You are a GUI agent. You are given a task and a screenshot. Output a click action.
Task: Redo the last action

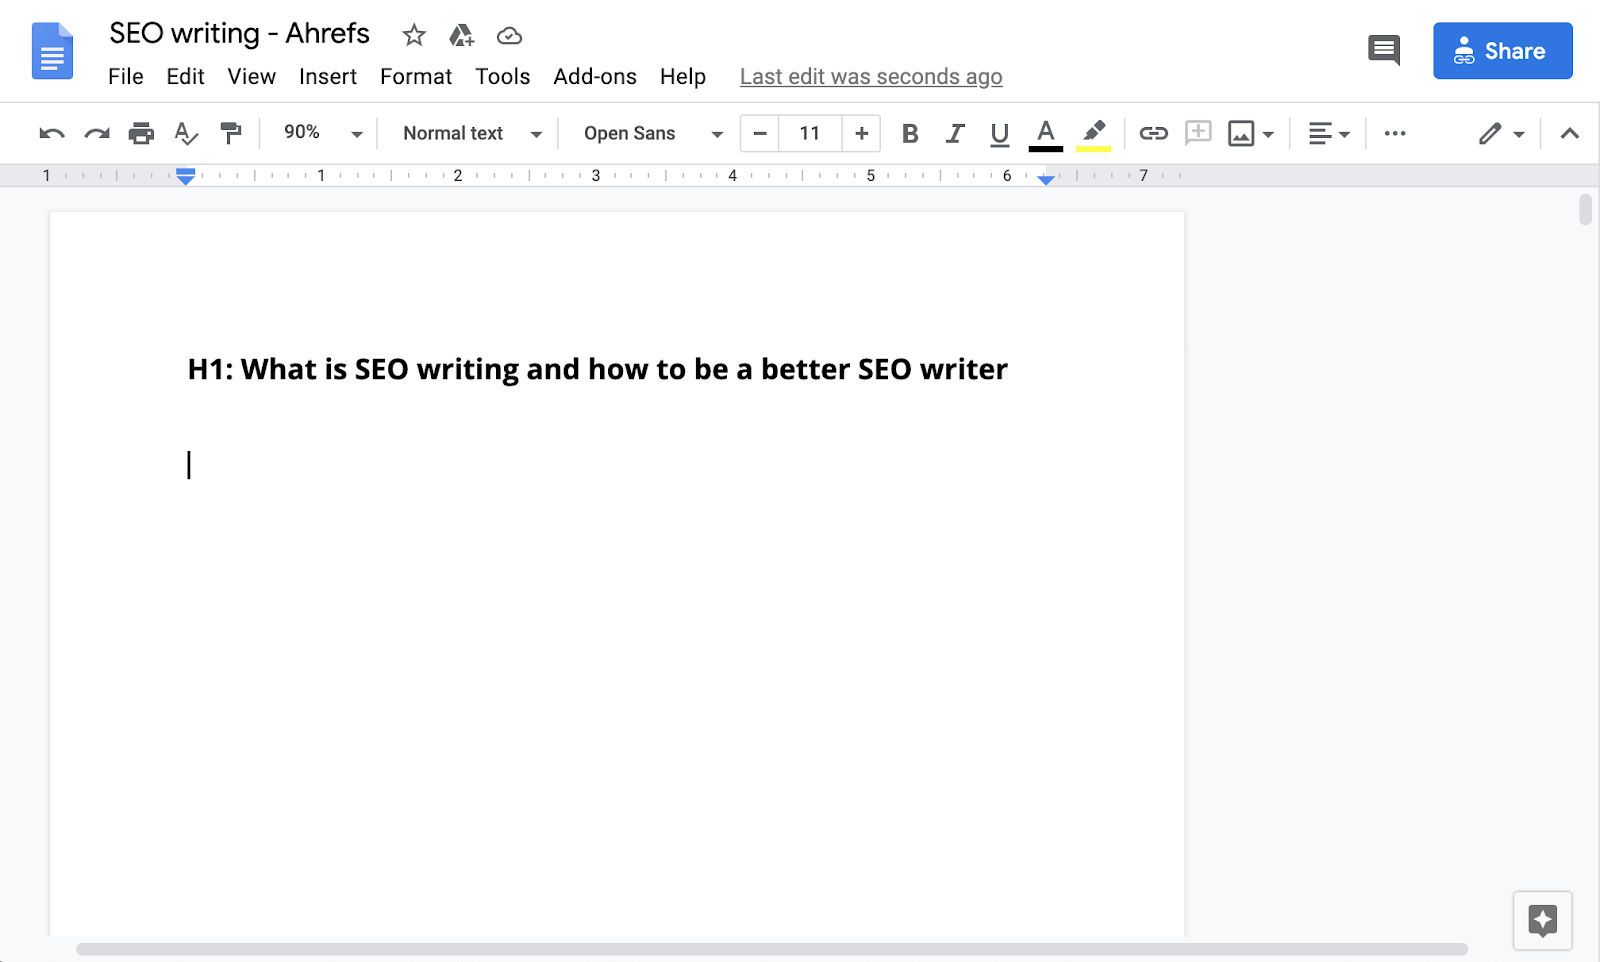(x=96, y=133)
